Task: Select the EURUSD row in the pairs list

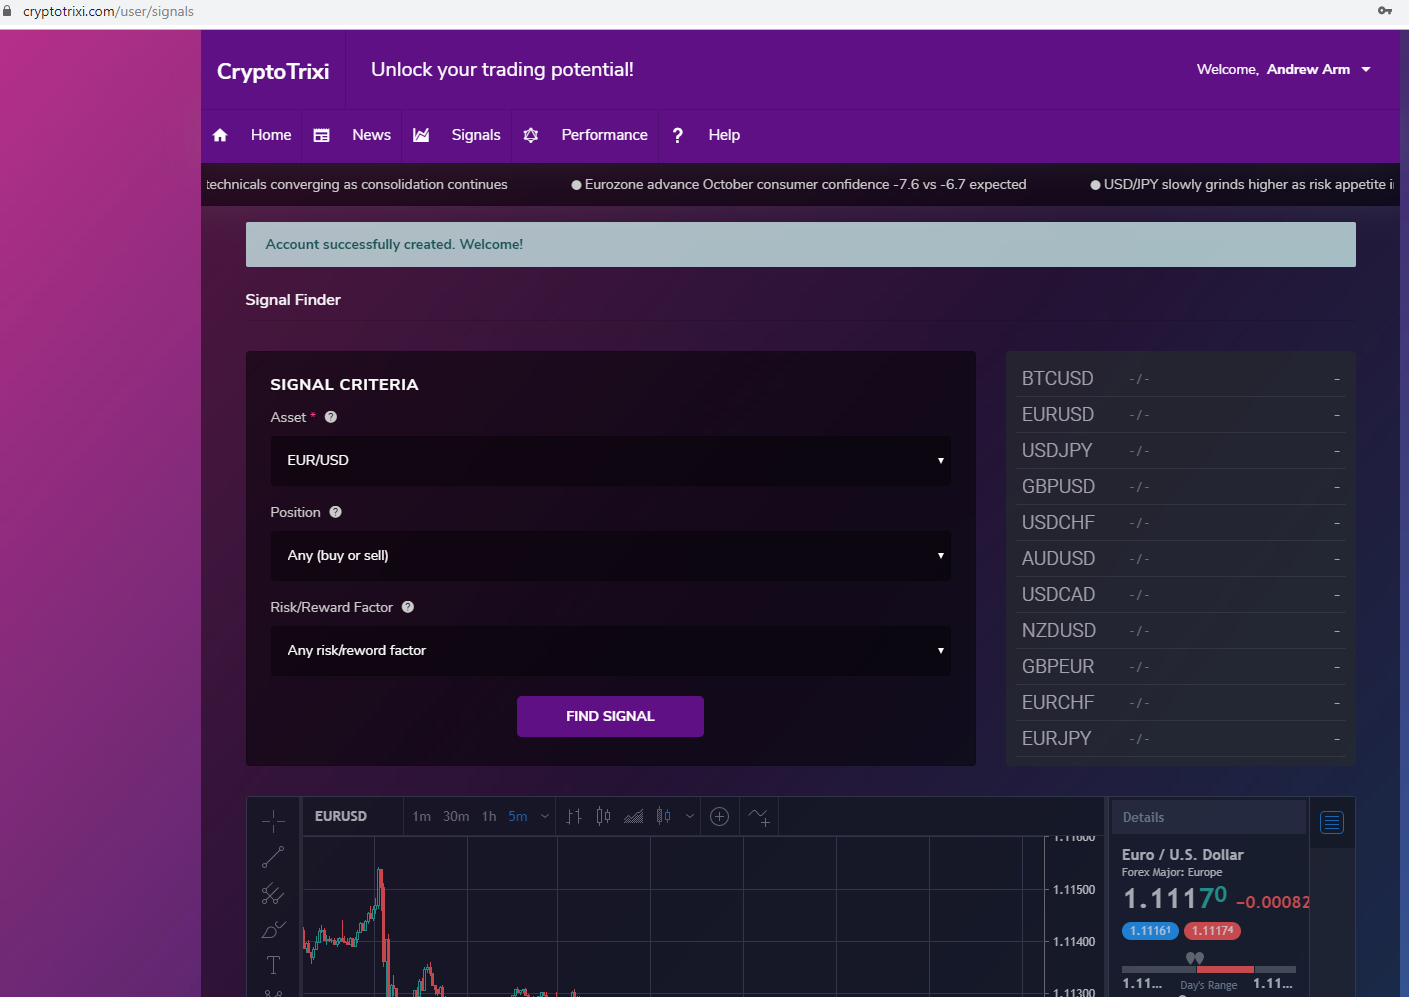Action: 1180,415
